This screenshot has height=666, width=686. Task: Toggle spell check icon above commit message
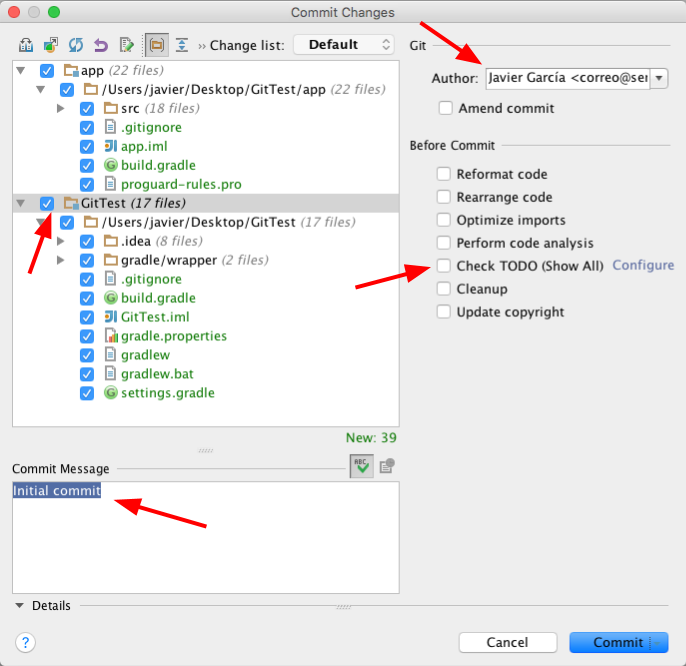click(x=360, y=466)
